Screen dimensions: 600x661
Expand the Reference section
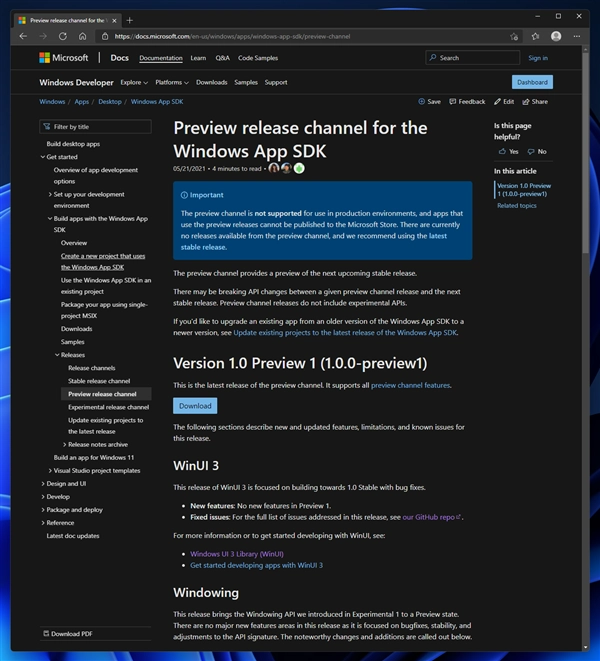43,523
